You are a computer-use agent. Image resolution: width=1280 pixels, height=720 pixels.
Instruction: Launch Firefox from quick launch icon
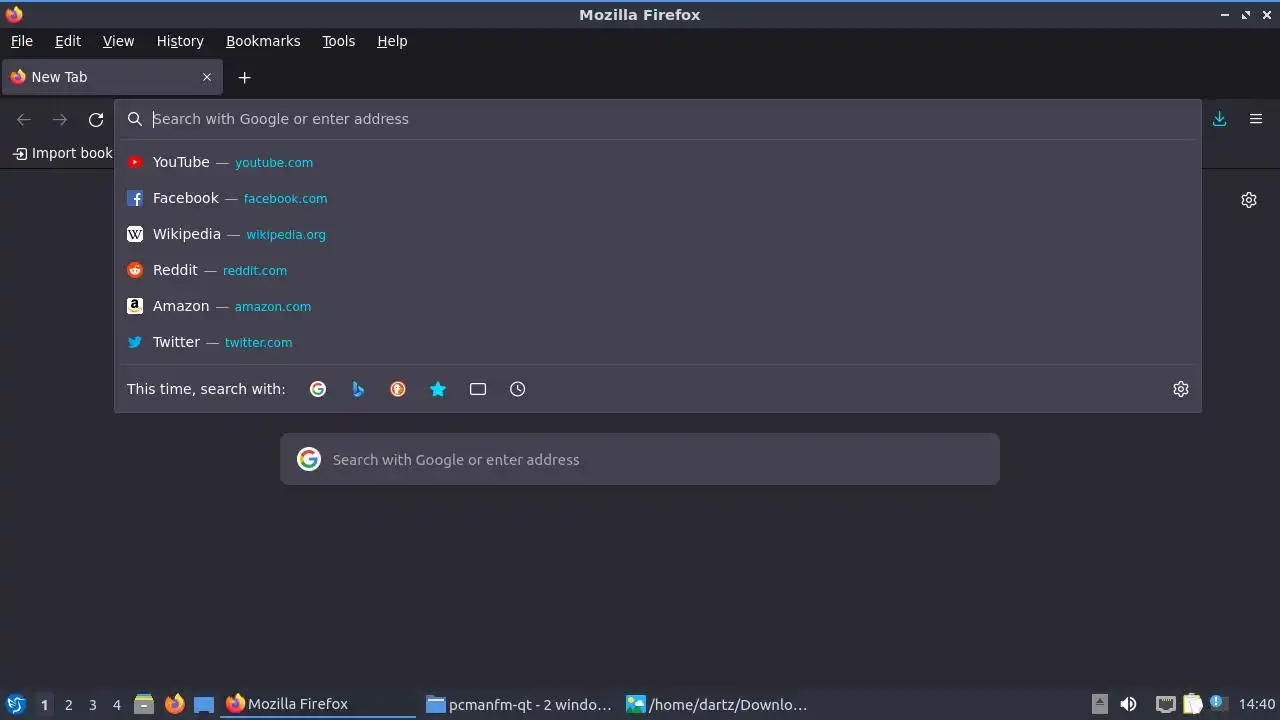(x=174, y=704)
